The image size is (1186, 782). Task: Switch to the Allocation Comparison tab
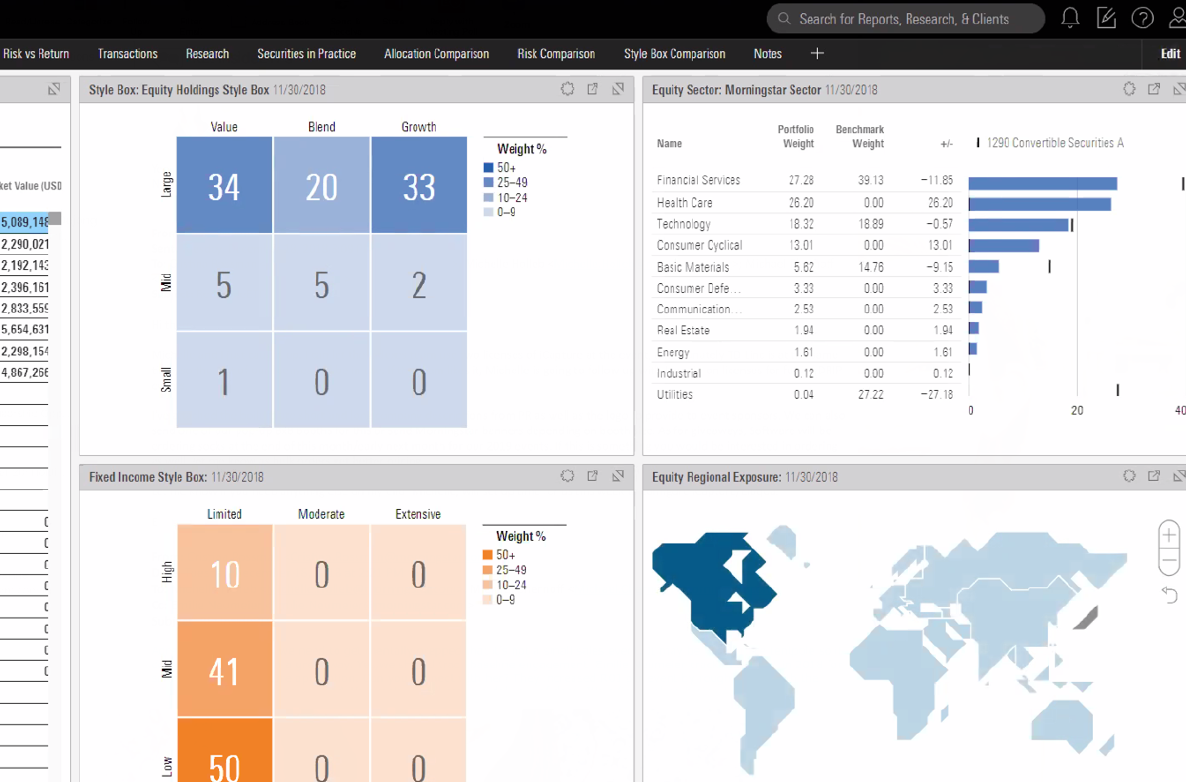pos(436,54)
